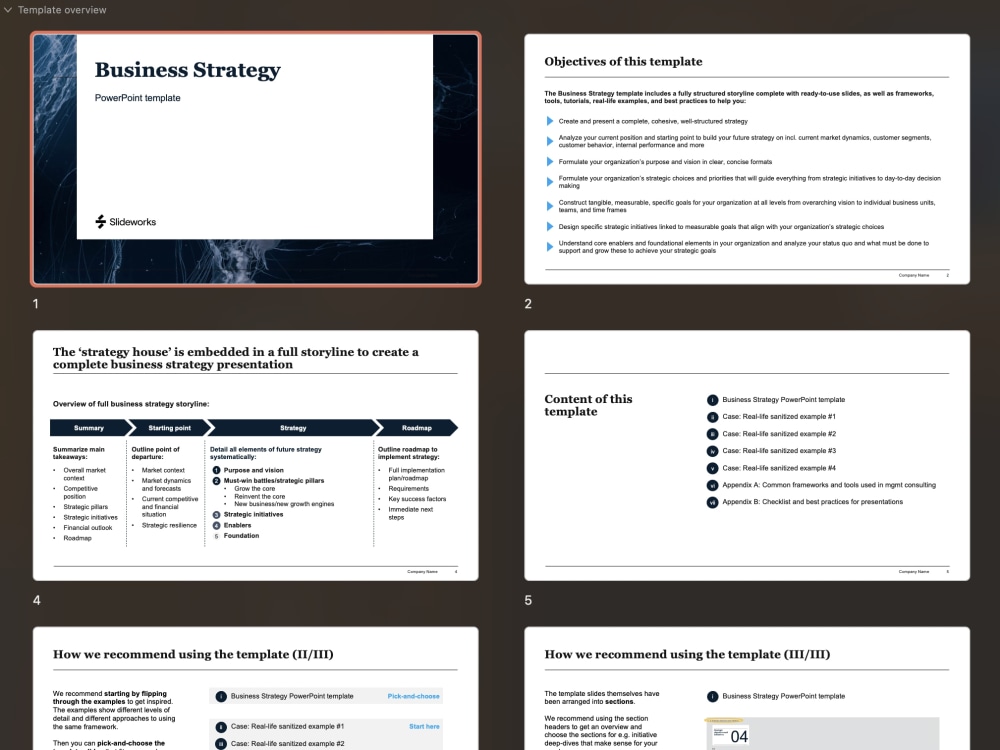The width and height of the screenshot is (1000, 750).
Task: Click the v circle beside Real-life sanitized example #4
Action: pyautogui.click(x=712, y=467)
